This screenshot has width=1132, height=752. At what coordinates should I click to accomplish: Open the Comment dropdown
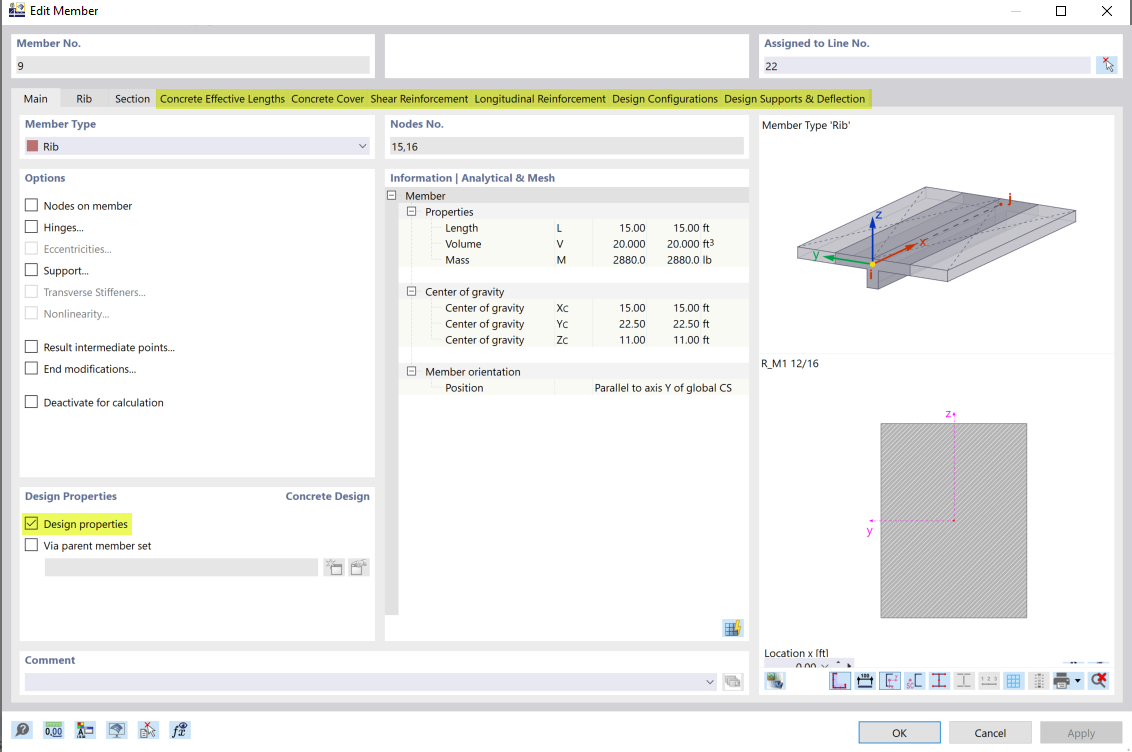click(709, 682)
